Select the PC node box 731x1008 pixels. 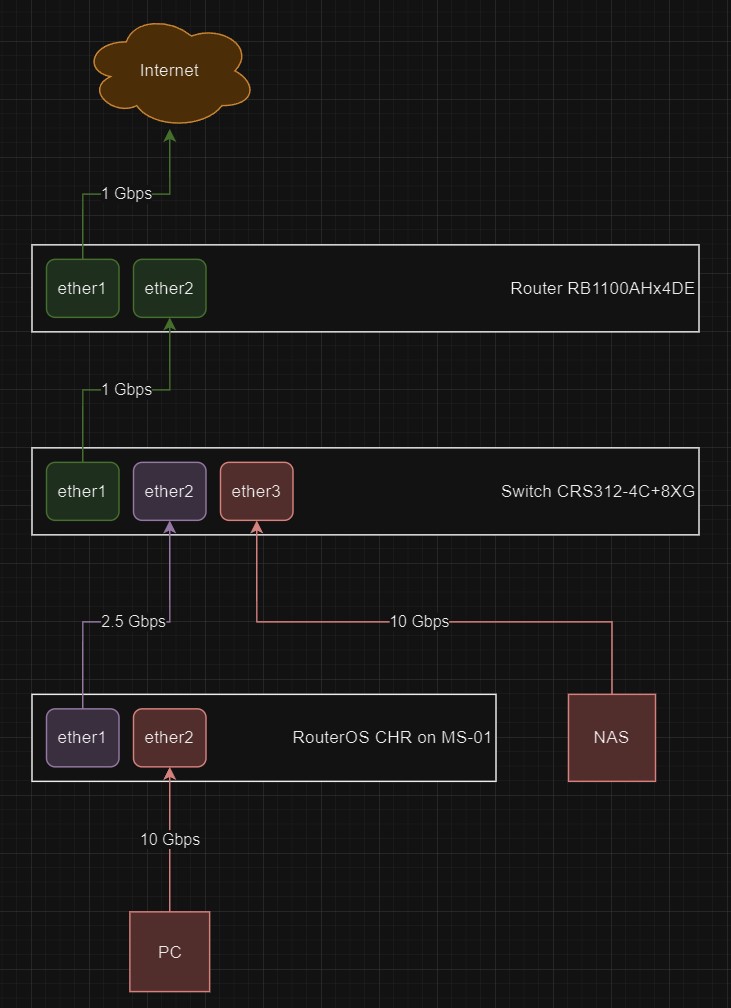169,951
